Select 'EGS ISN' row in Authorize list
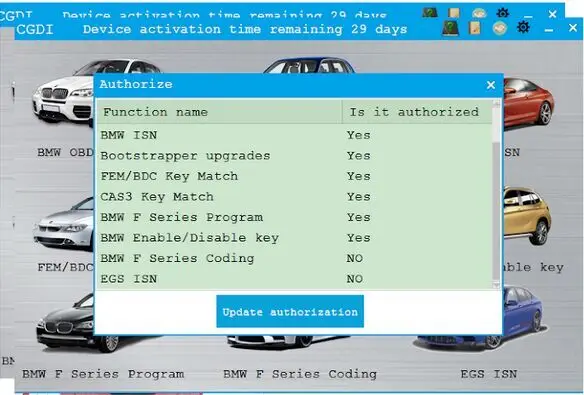The image size is (584, 395). pos(294,278)
